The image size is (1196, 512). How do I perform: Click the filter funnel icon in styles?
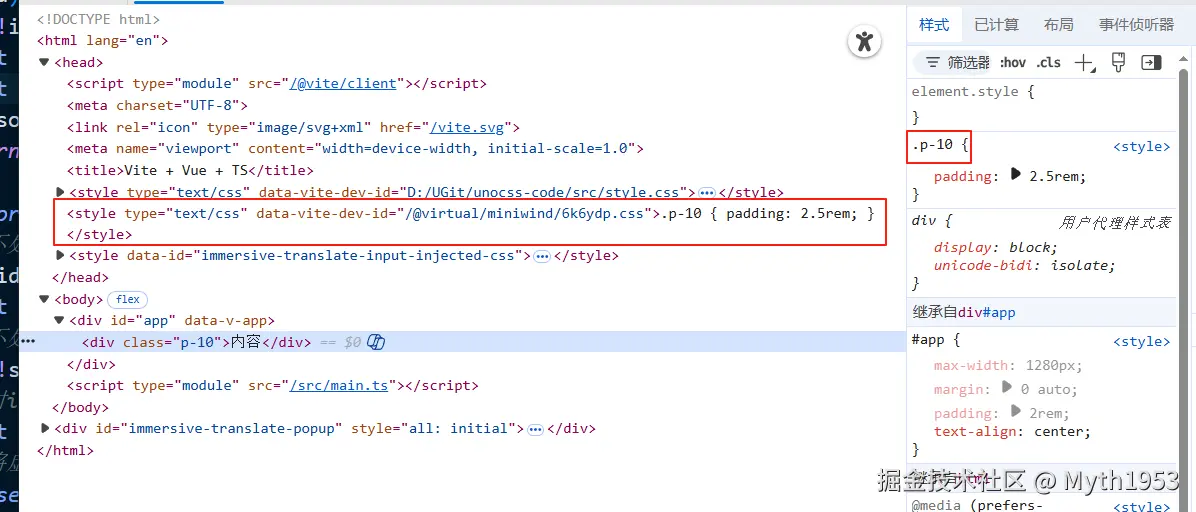(932, 63)
